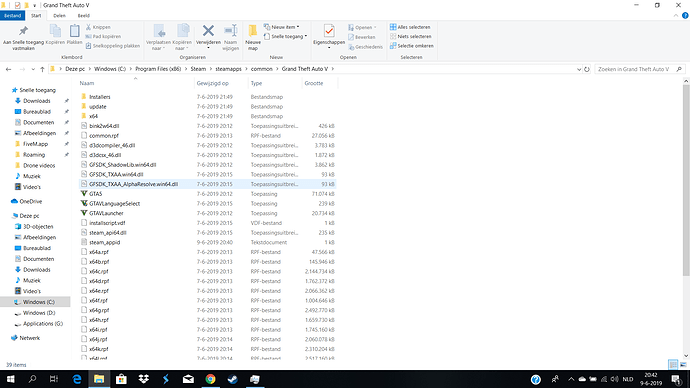The width and height of the screenshot is (690, 388).
Task: Go up one folder level arrow
Action: [x=42, y=69]
